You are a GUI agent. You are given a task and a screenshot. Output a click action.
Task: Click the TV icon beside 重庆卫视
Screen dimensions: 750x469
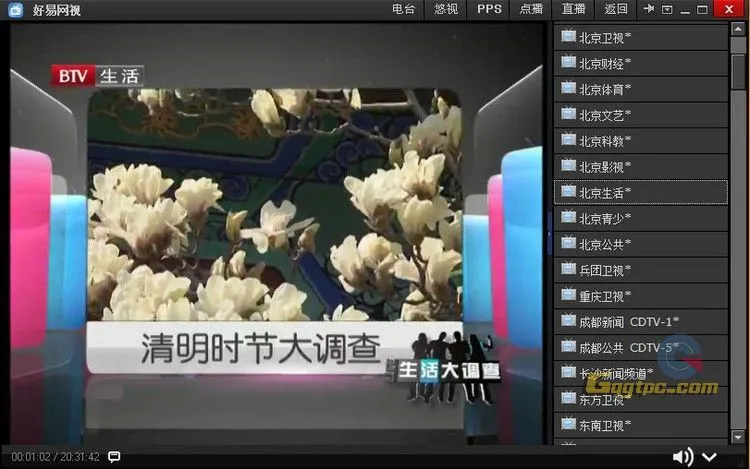(568, 294)
